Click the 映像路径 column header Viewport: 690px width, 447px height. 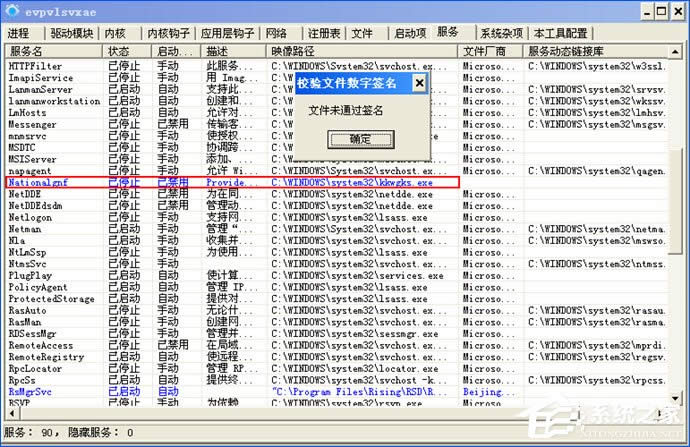[360, 50]
